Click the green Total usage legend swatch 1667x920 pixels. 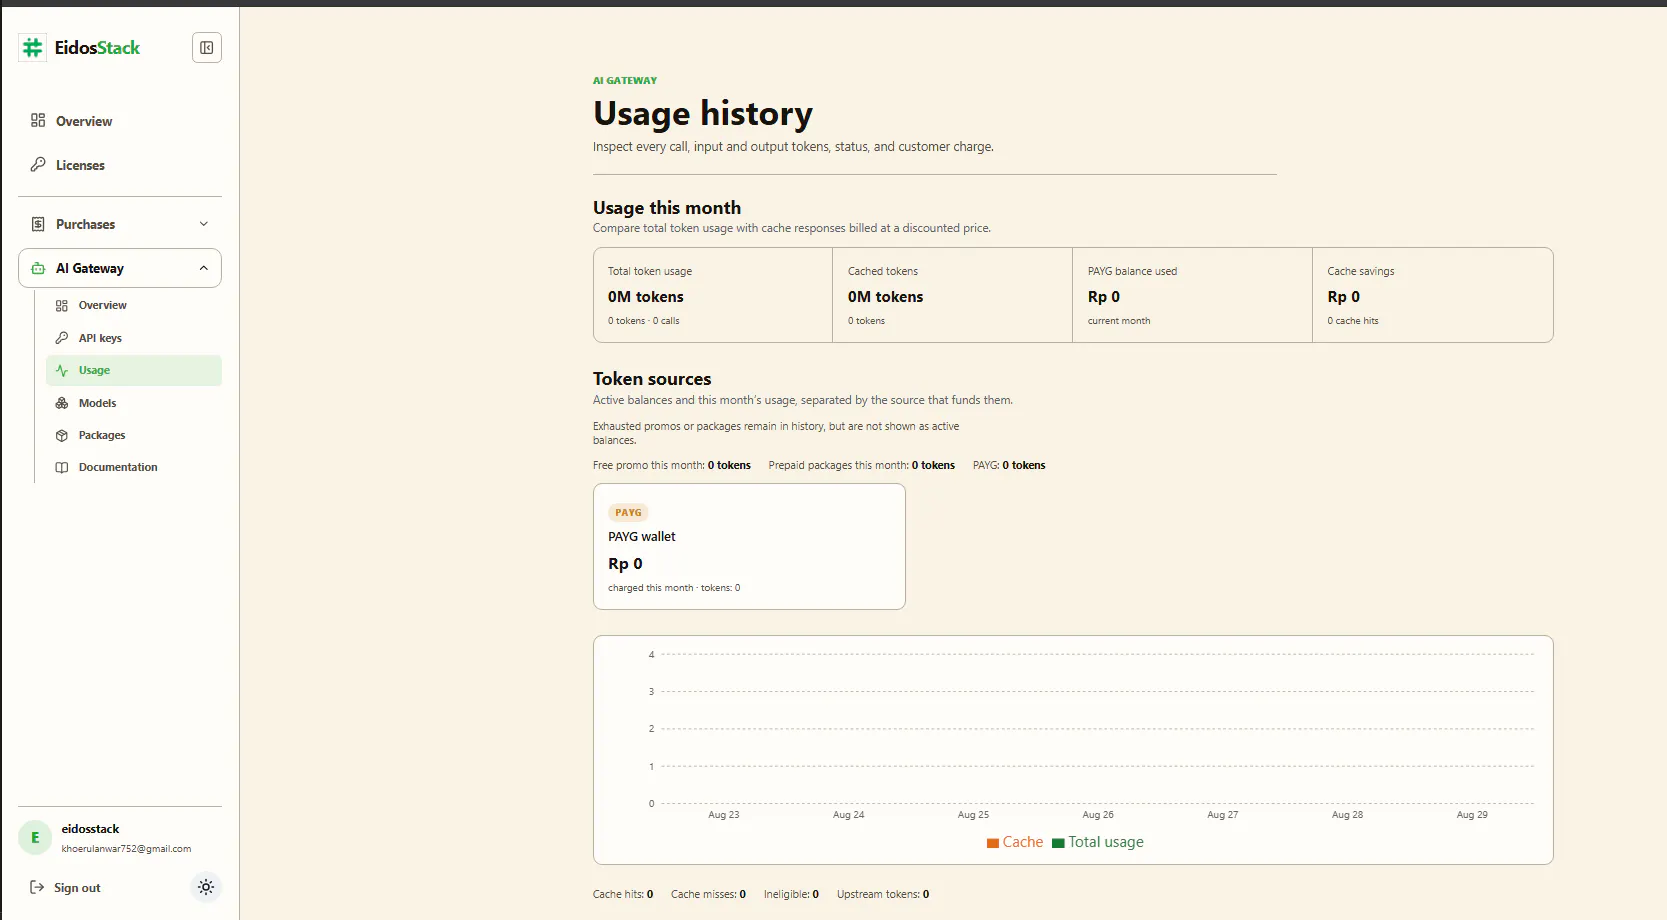coord(1058,843)
